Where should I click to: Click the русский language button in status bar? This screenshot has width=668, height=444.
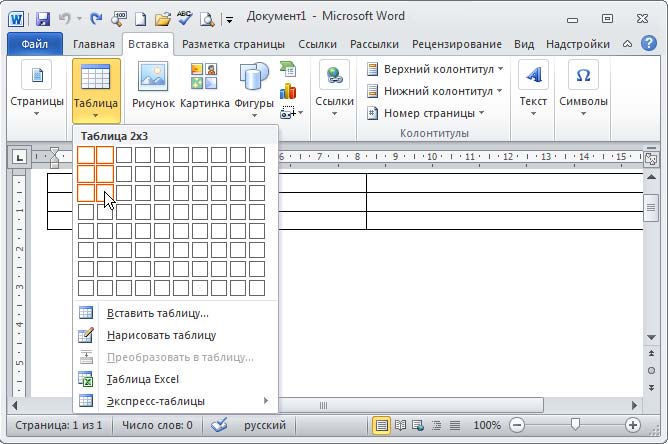(x=265, y=426)
